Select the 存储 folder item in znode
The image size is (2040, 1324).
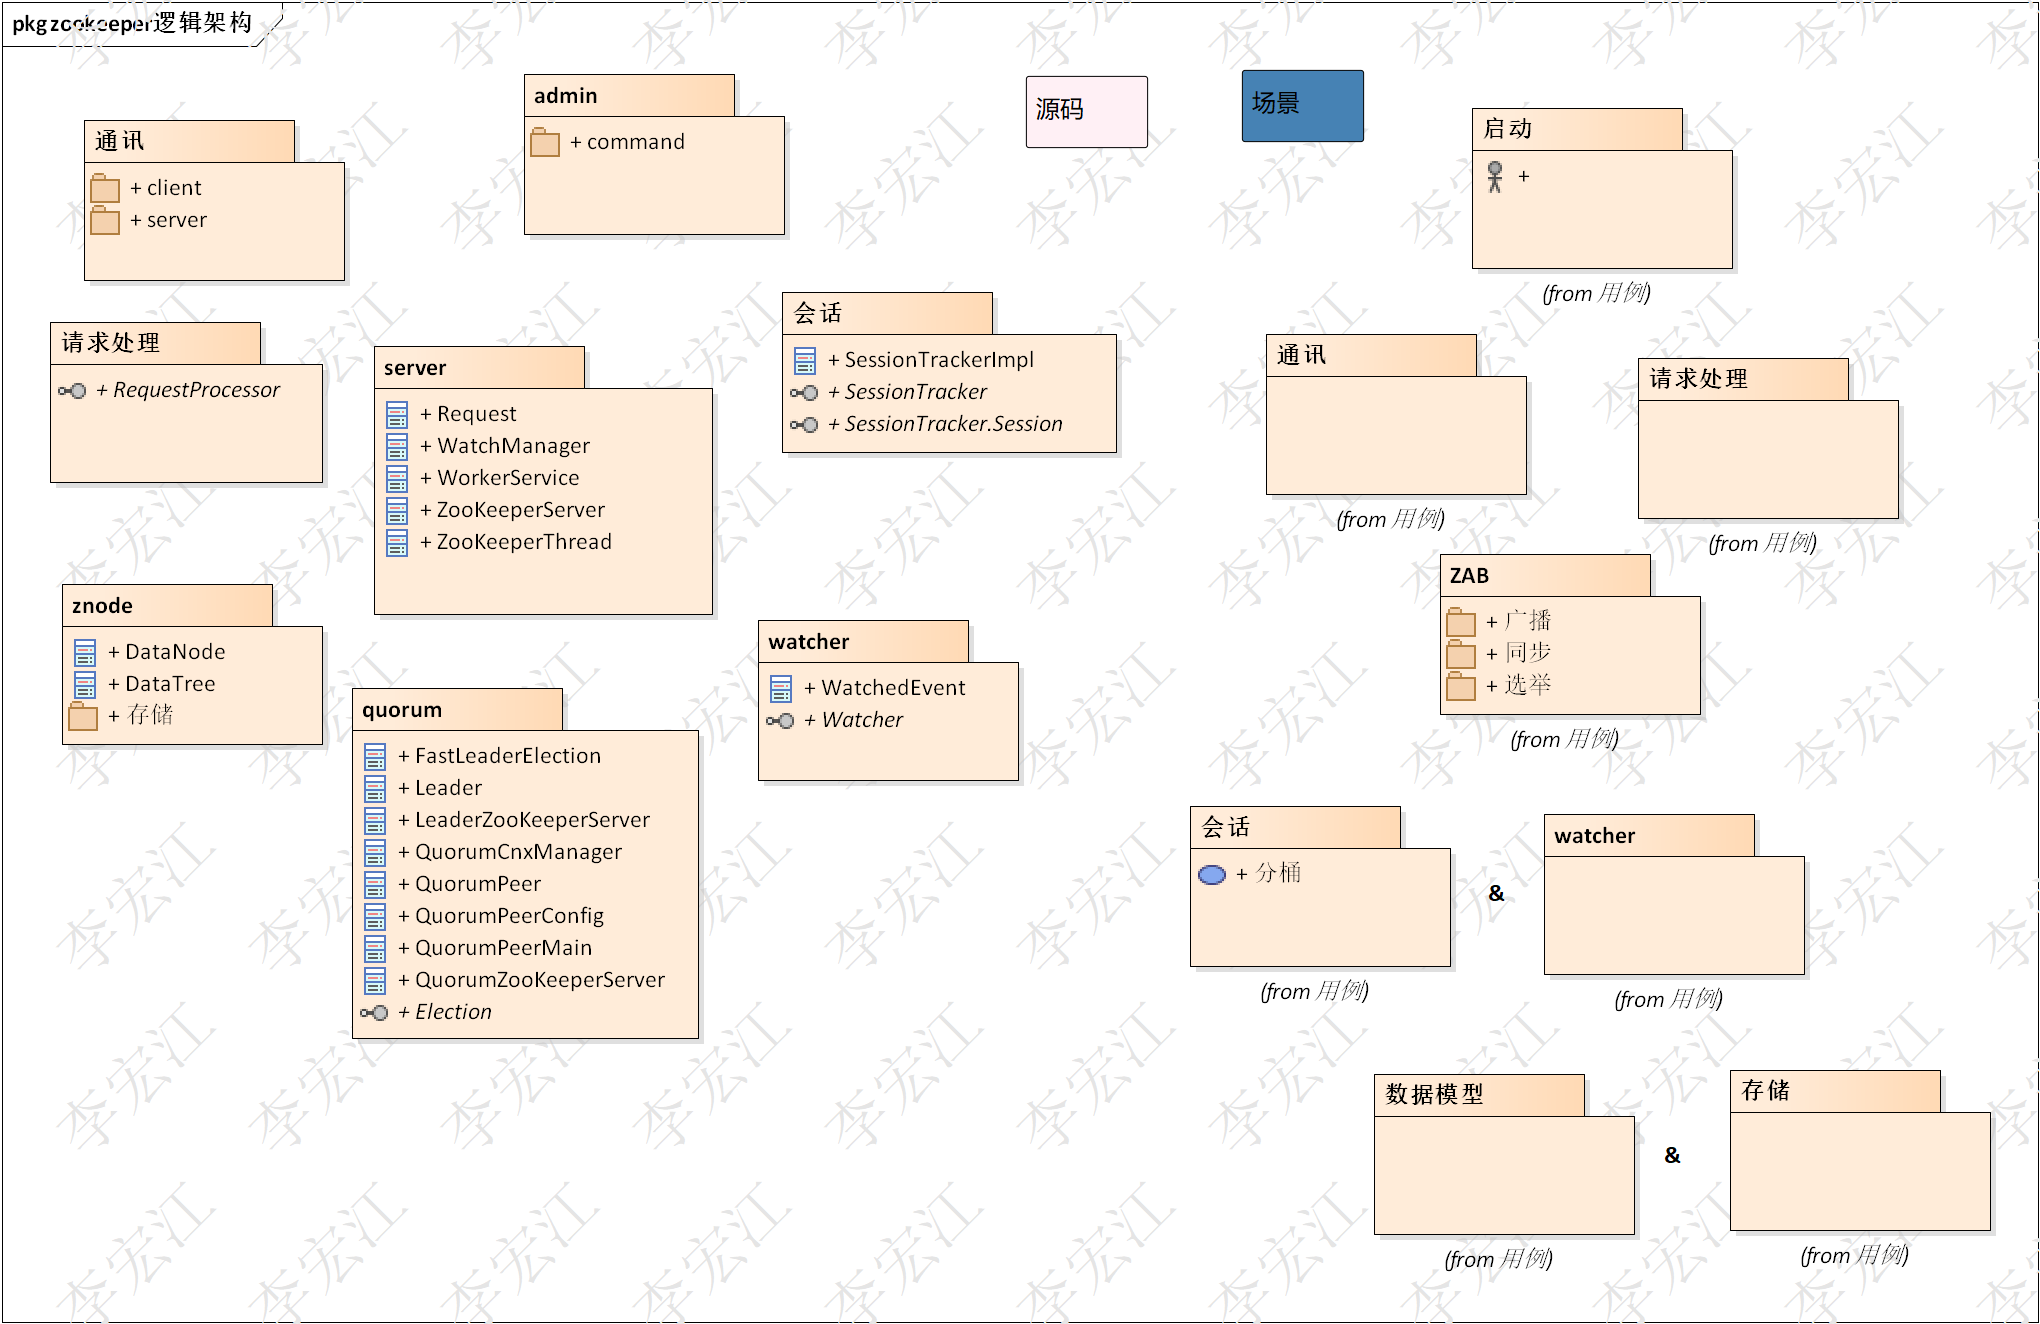coord(150,715)
